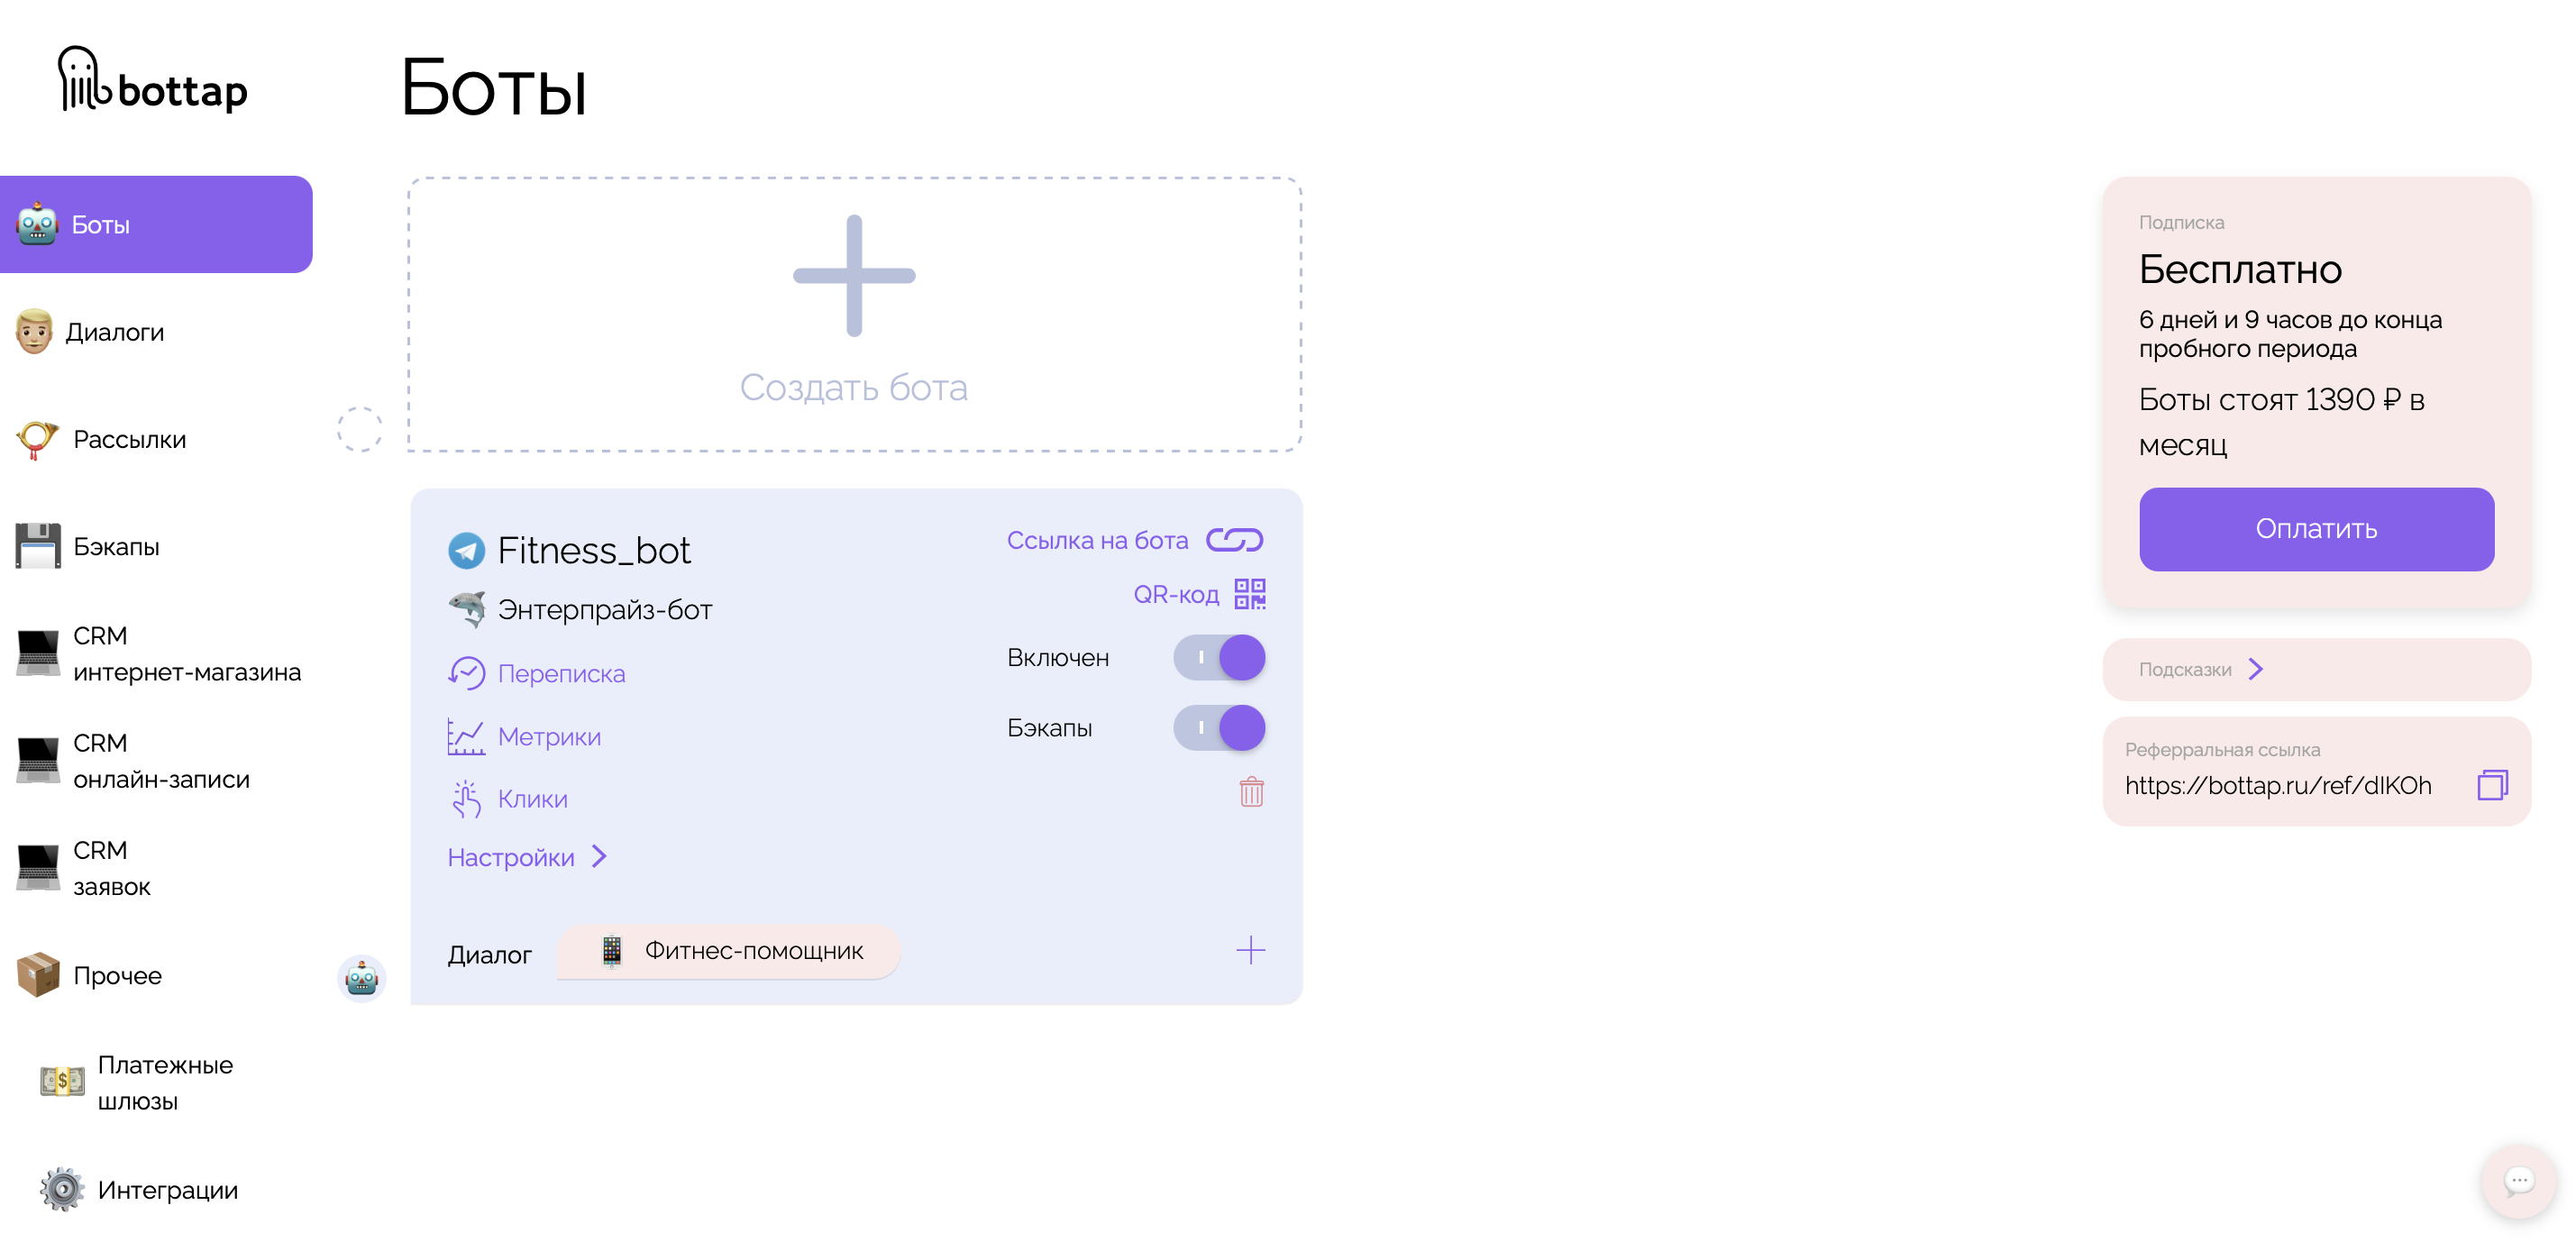Click the QR code icon
The image size is (2576, 1242).
[1249, 594]
